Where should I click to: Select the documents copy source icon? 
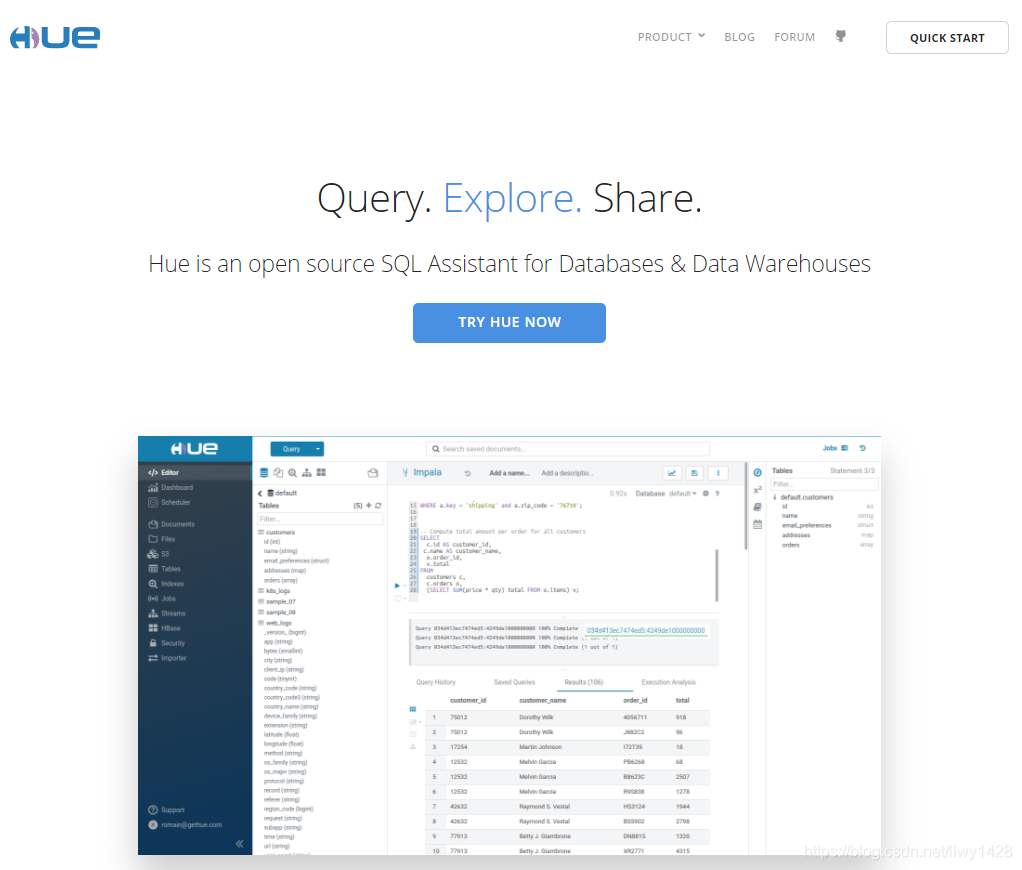coord(278,473)
